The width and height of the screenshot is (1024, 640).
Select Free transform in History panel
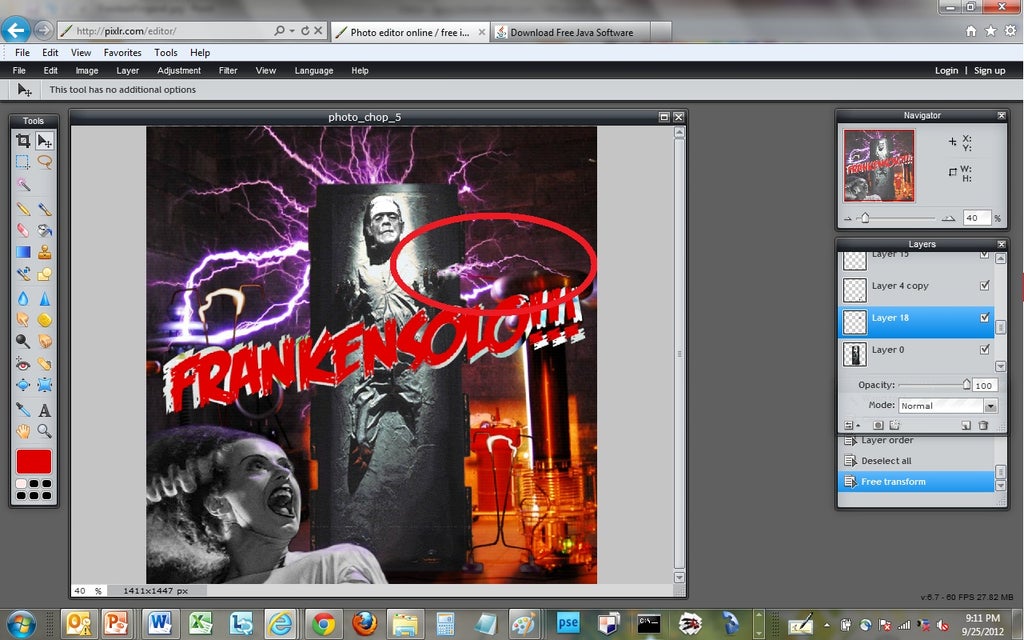click(916, 481)
